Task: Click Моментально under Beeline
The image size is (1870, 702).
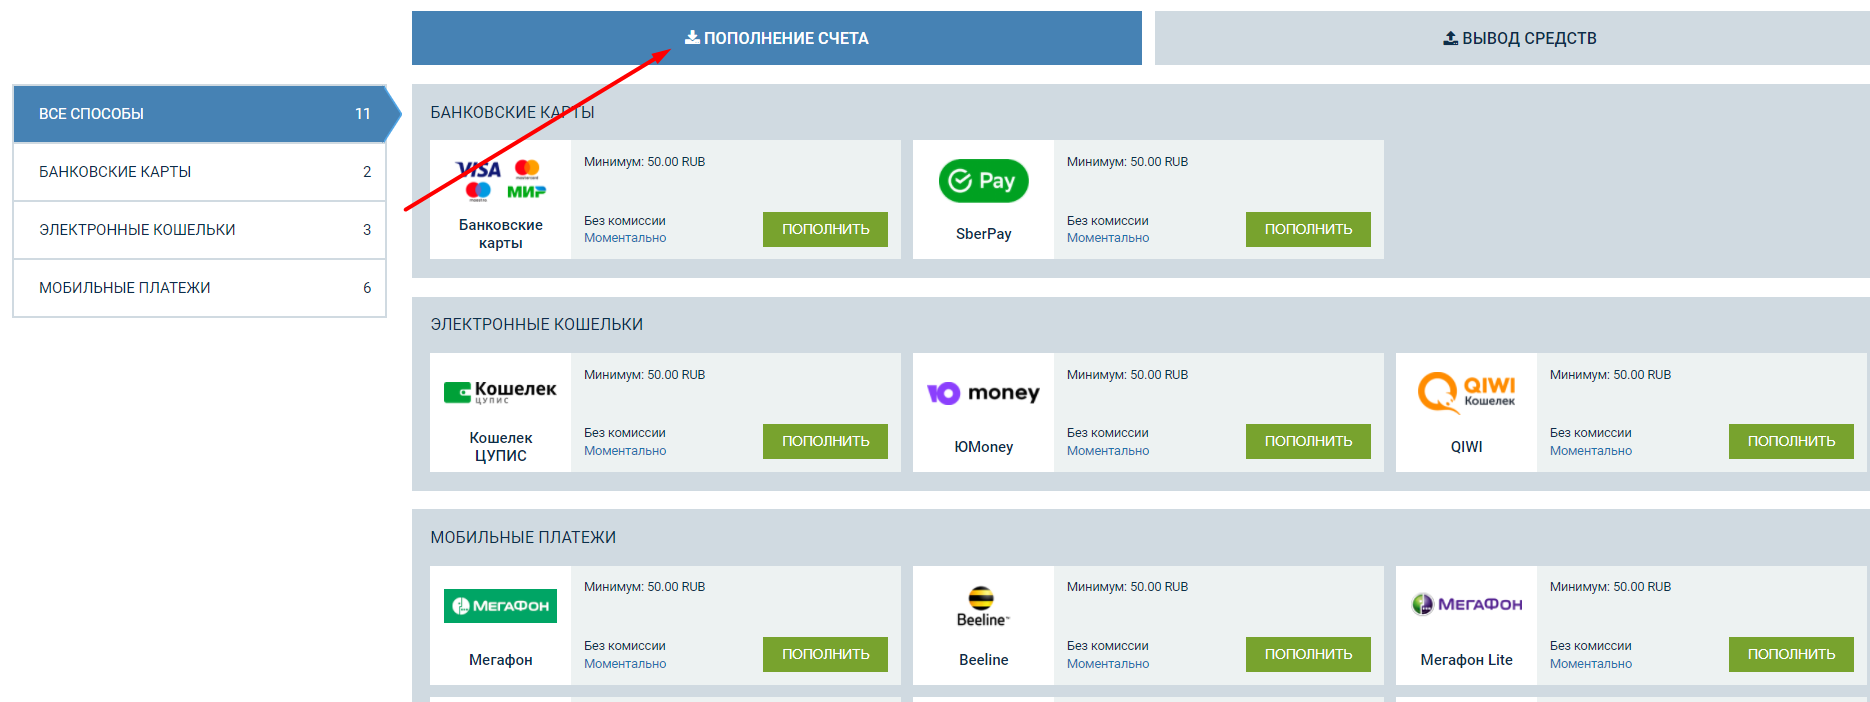Action: 1108,664
